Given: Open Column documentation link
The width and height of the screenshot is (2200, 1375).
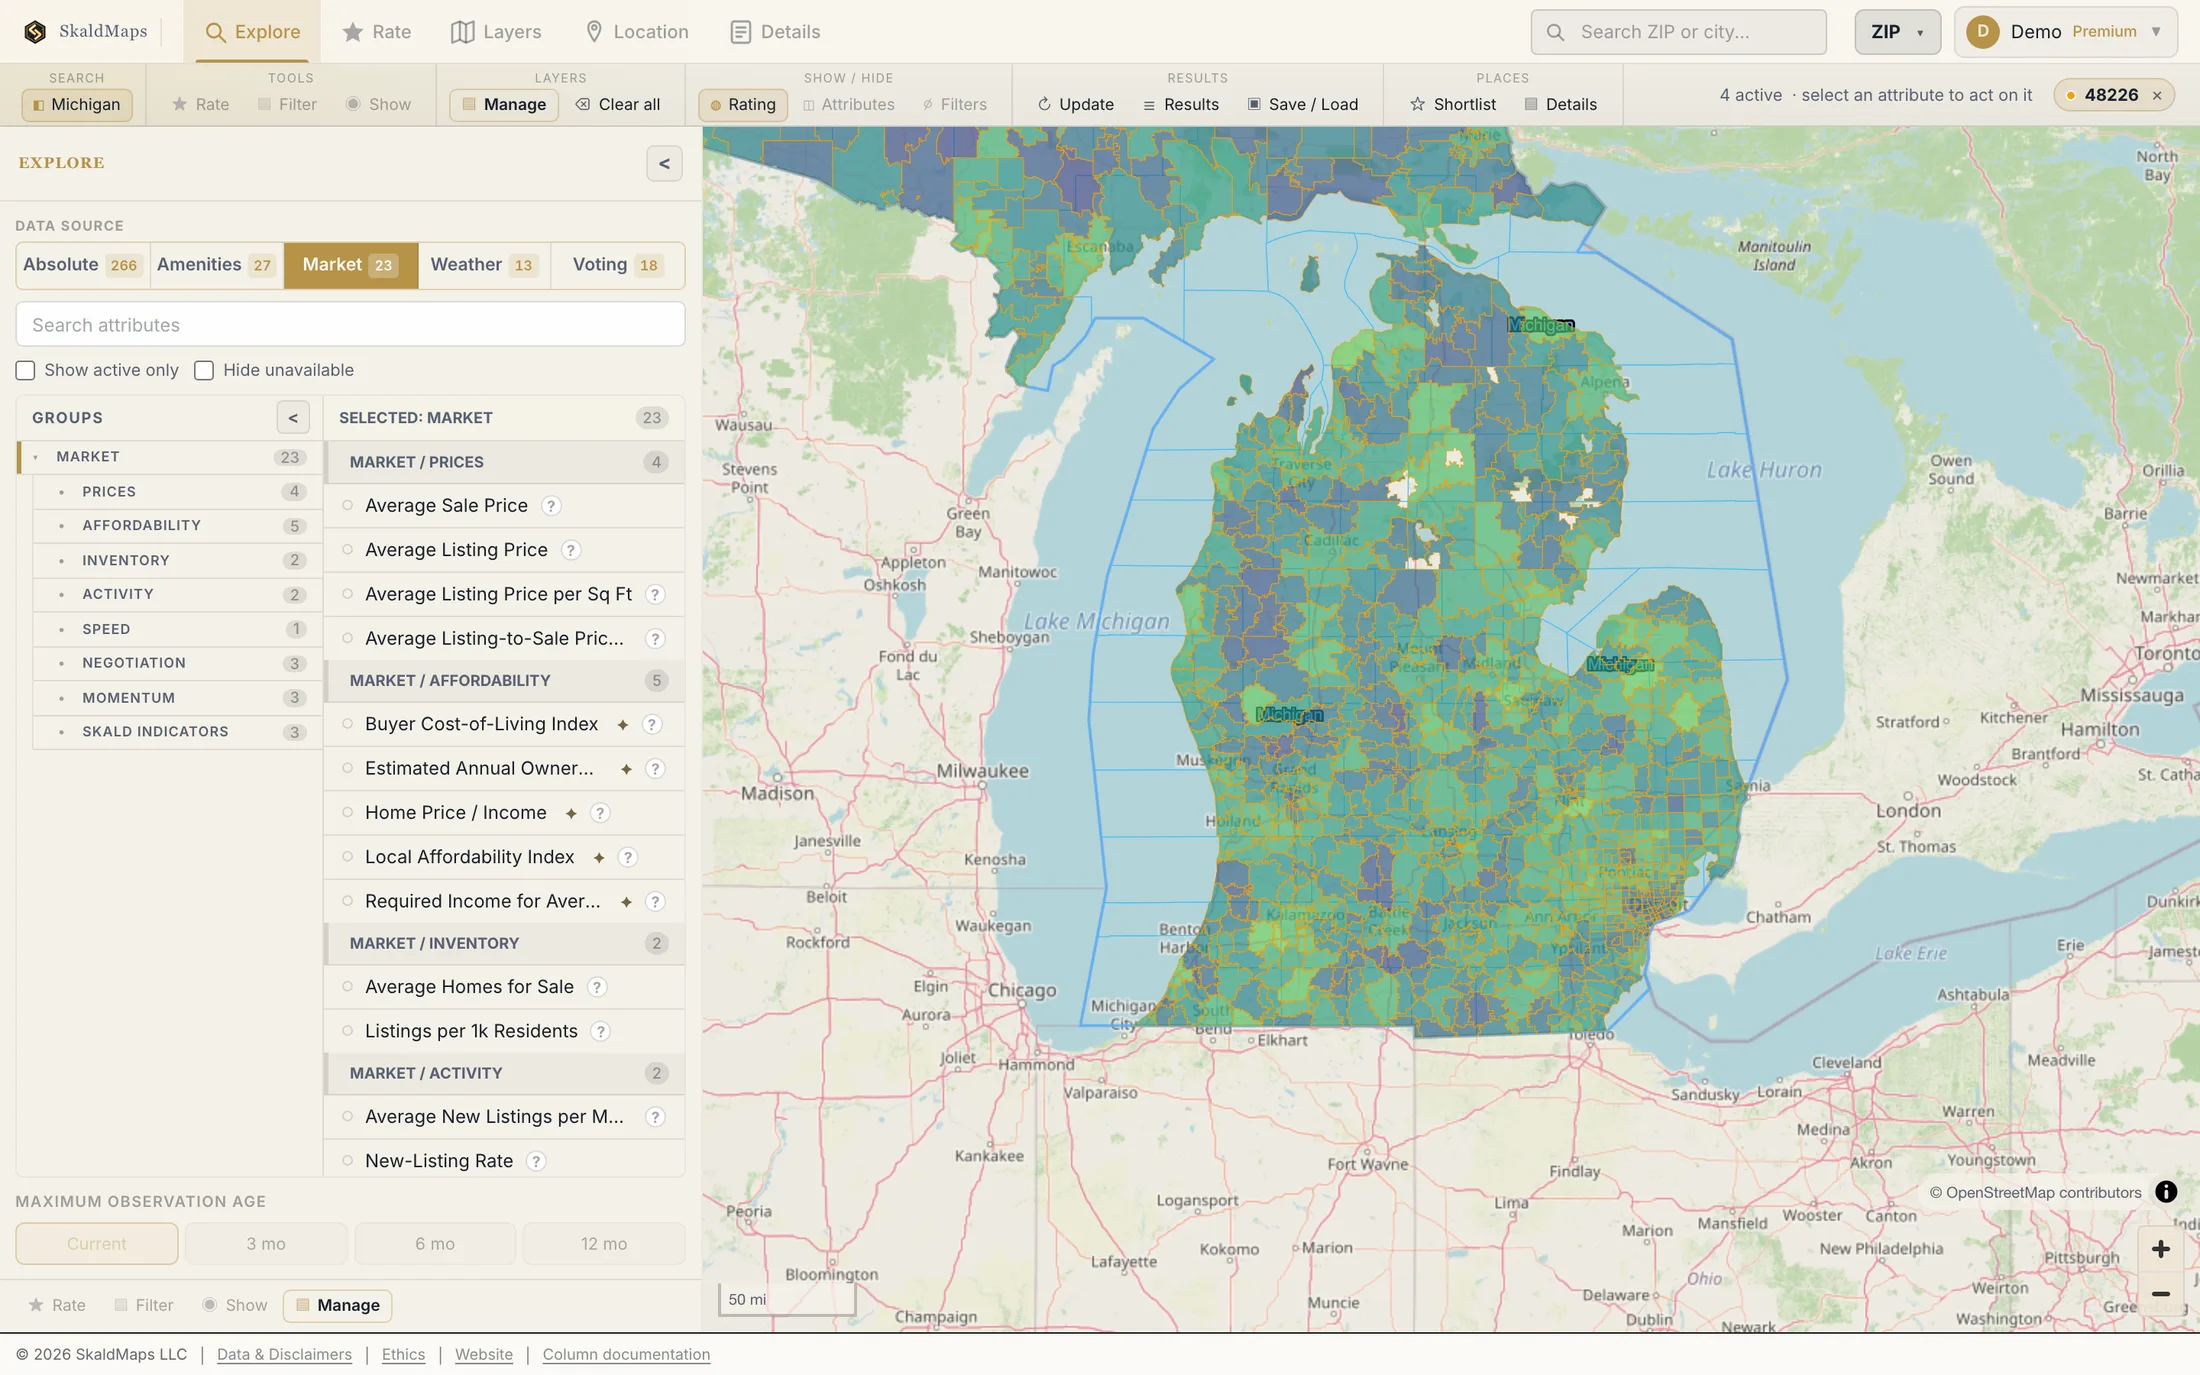Looking at the screenshot, I should [626, 1354].
